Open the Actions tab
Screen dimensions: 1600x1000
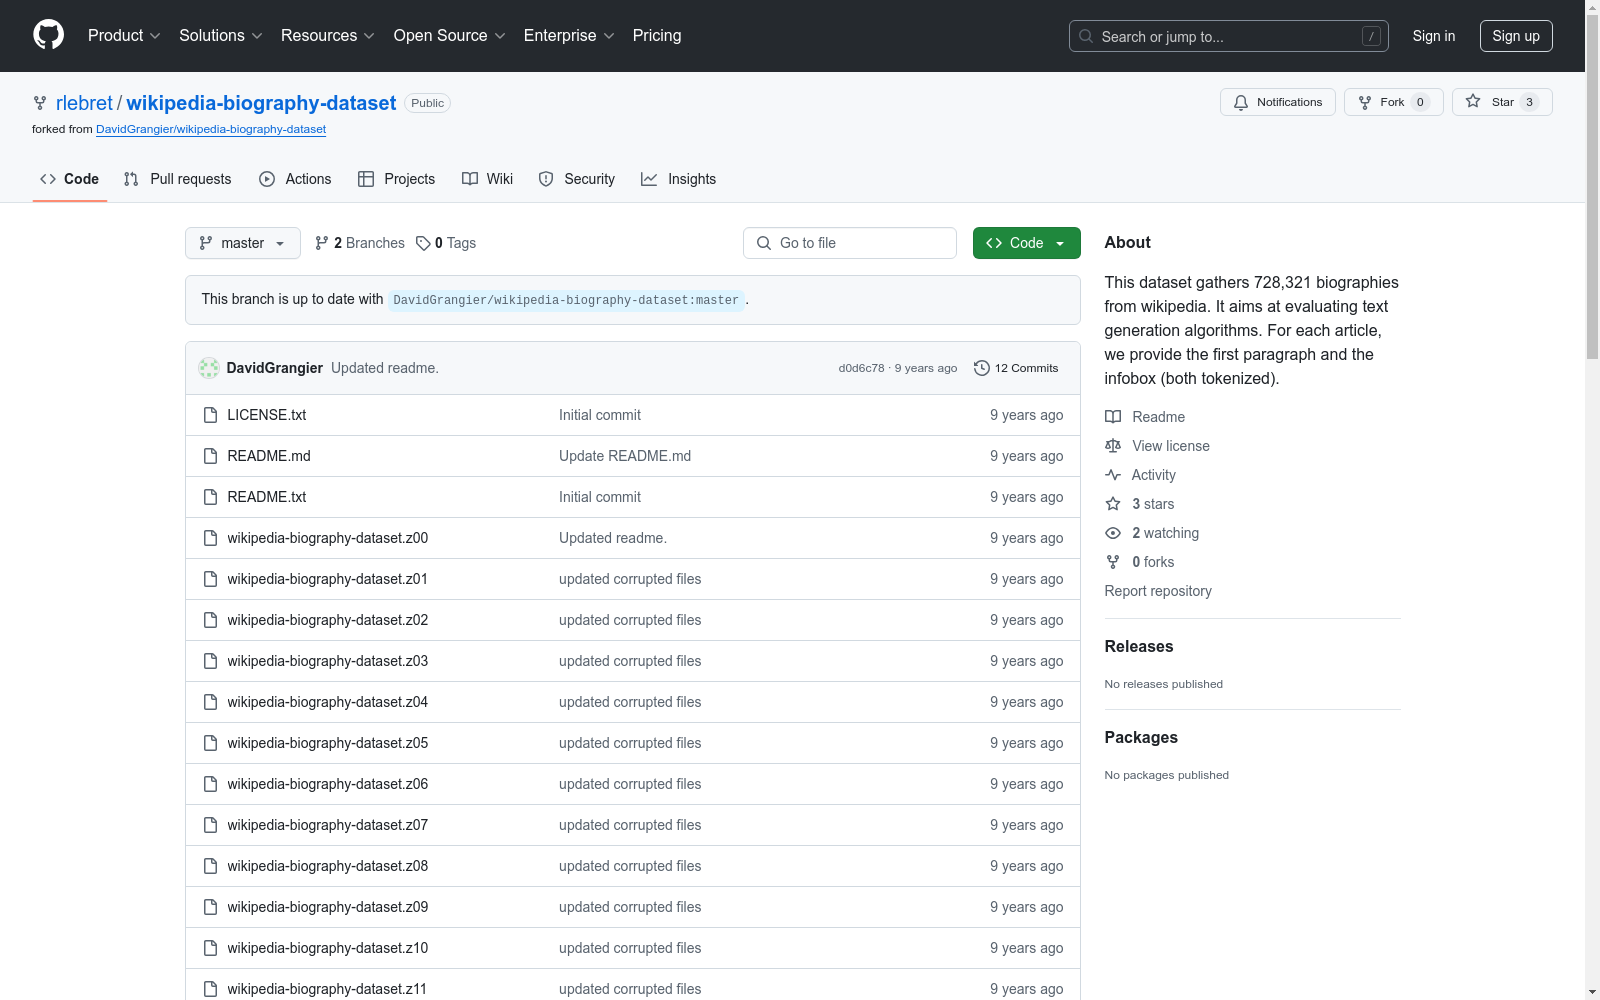(x=295, y=179)
